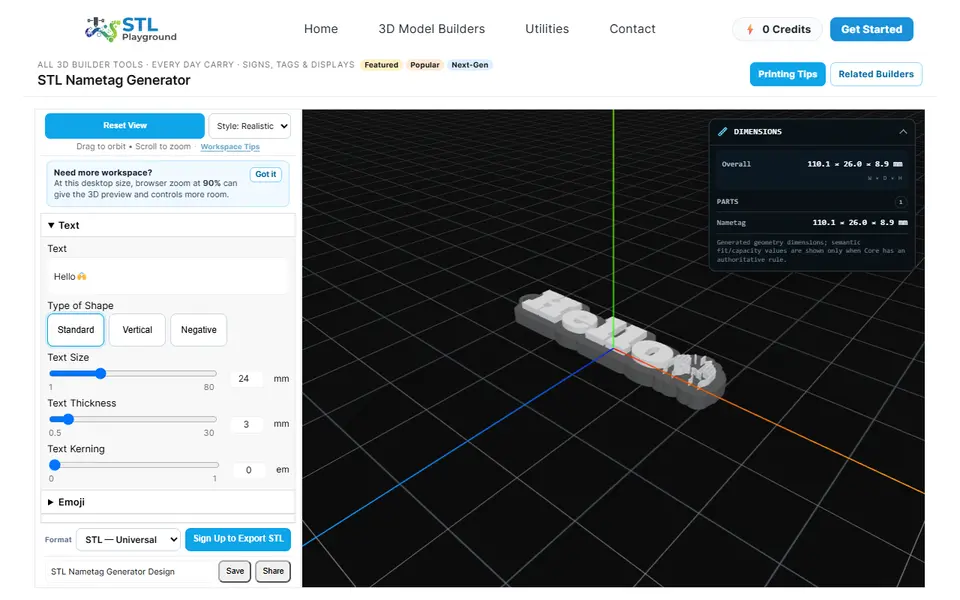
Task: Select the Standard shape type
Action: point(76,330)
